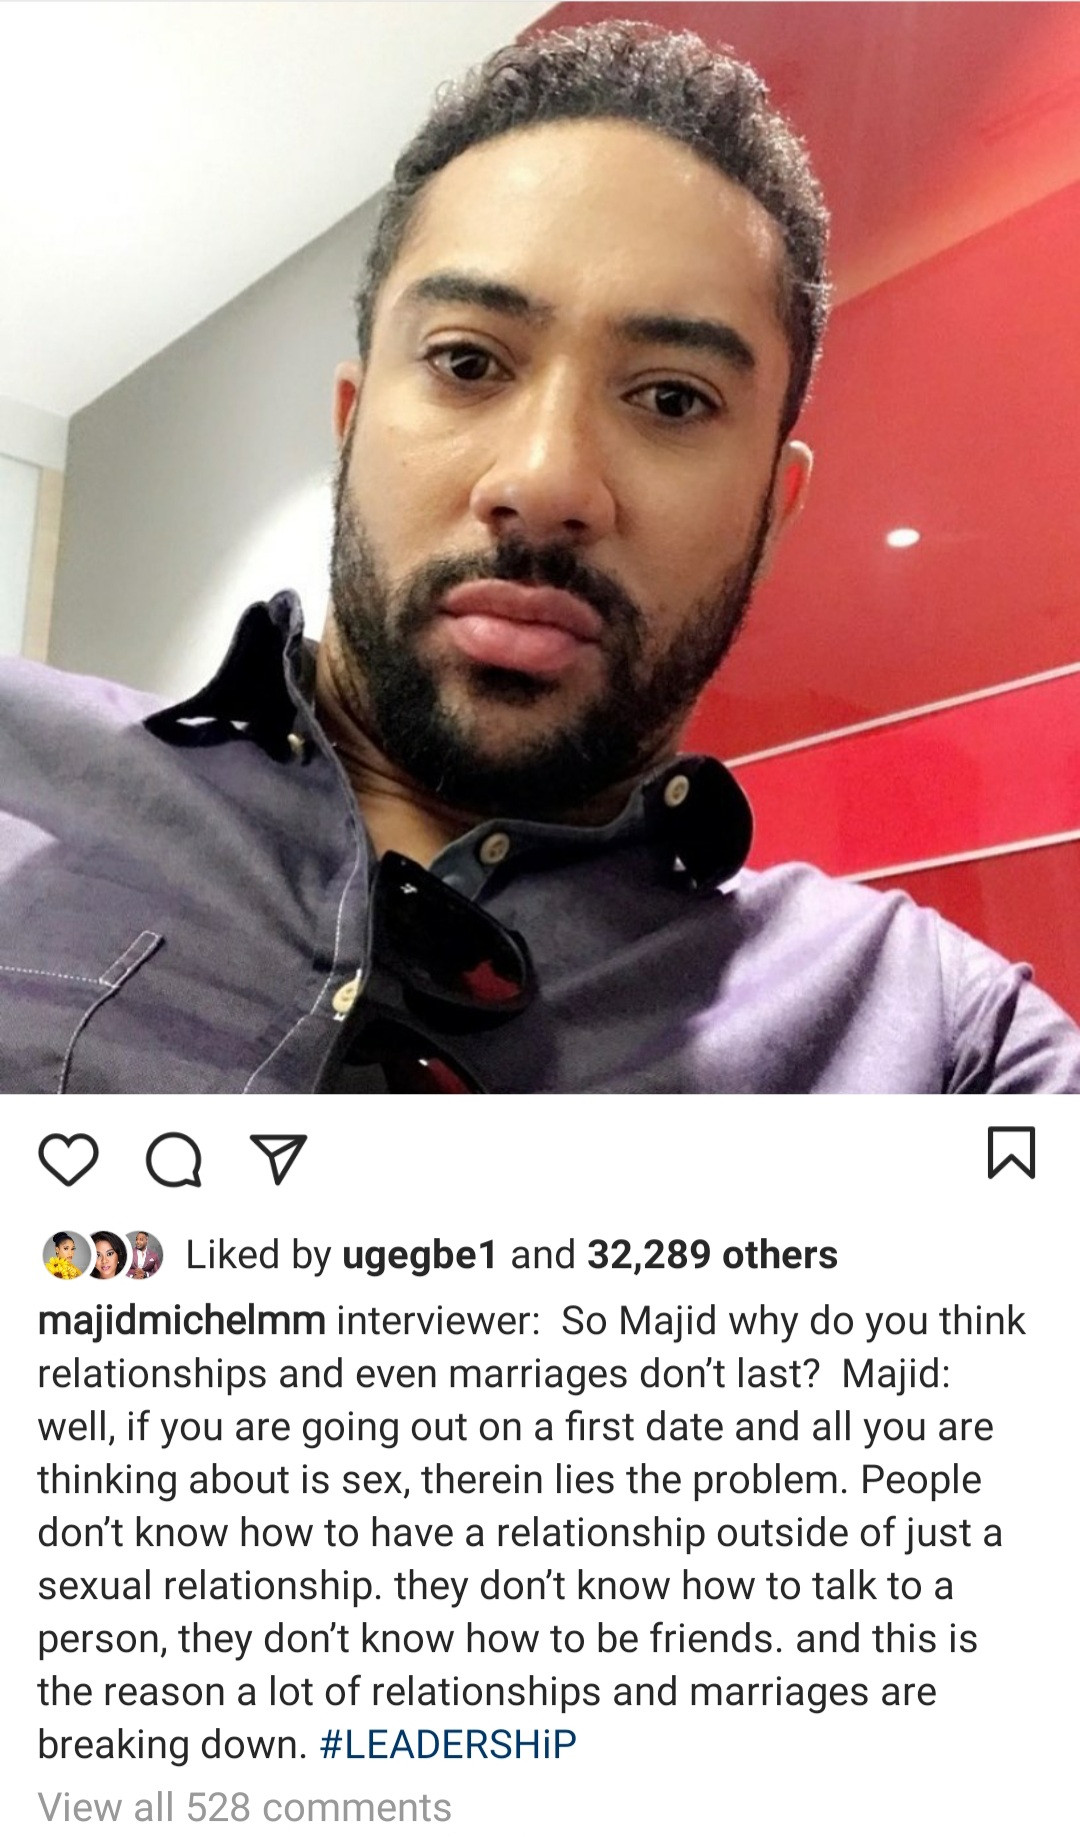Image resolution: width=1080 pixels, height=1837 pixels.
Task: Open the second liker avatar
Action: 104,1255
